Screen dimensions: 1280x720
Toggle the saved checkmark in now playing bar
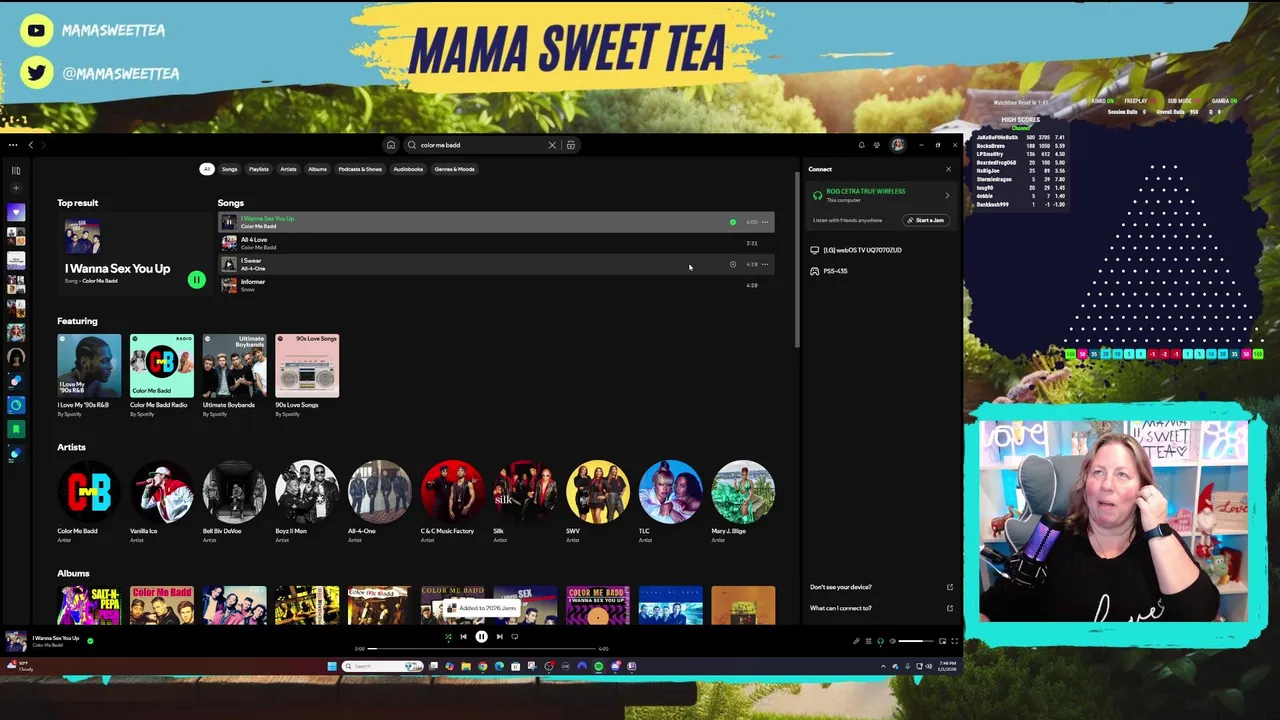pos(90,641)
